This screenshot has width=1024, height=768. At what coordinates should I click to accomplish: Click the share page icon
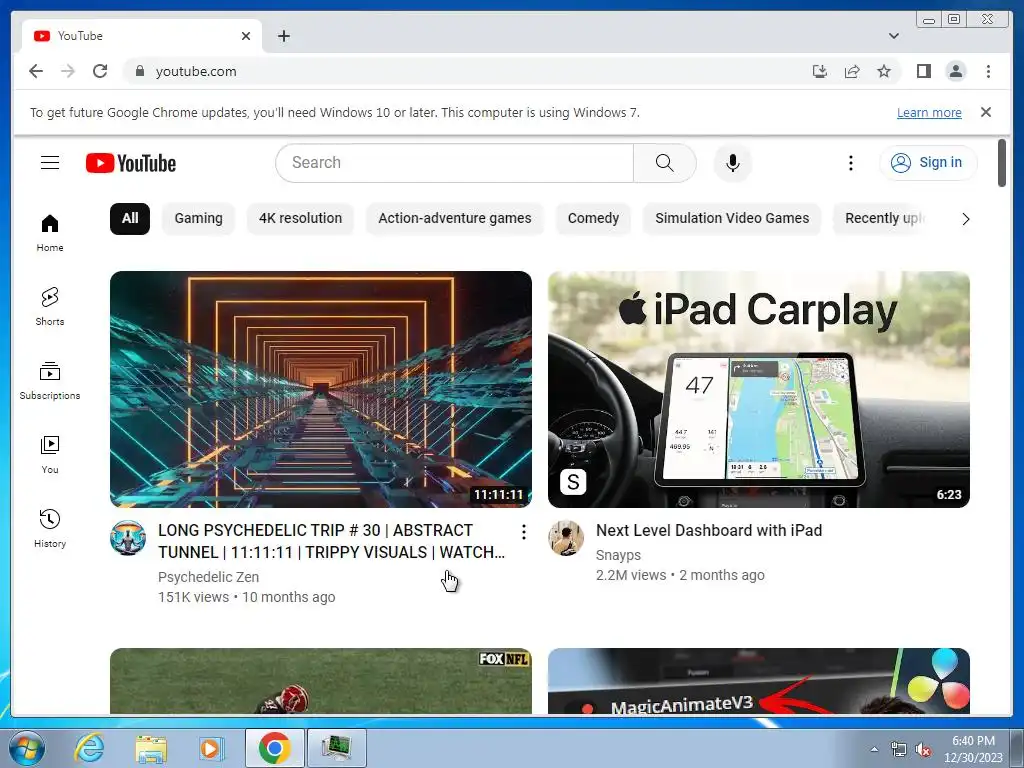852,71
